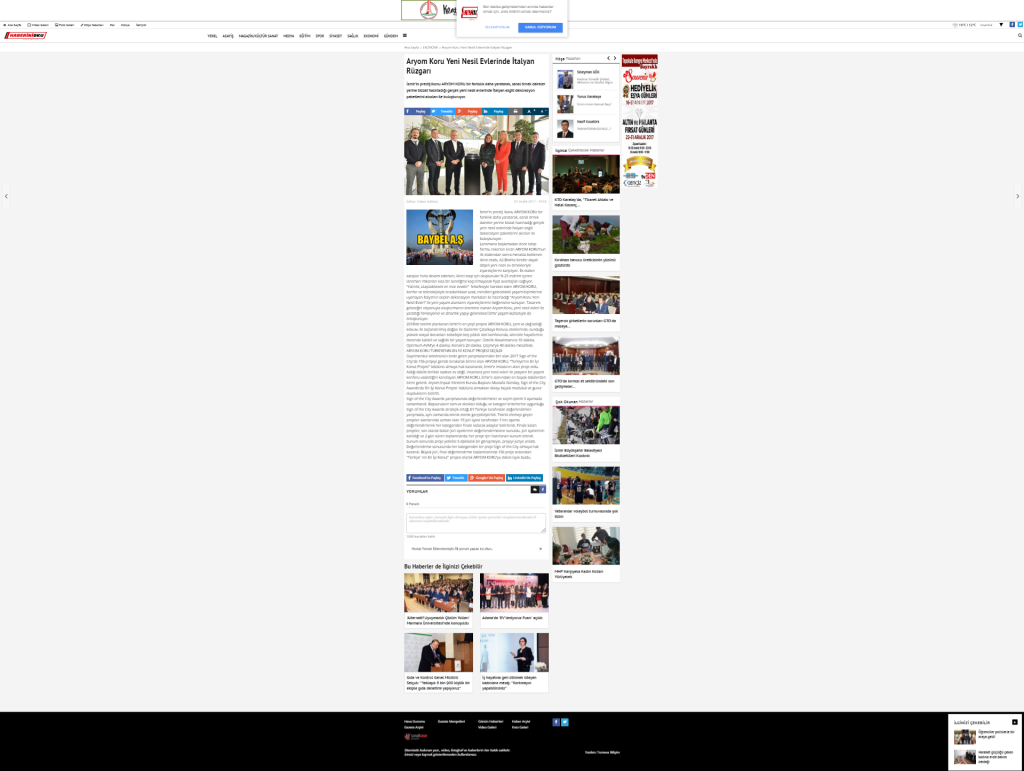1024x771 pixels.
Task: Open the main article group photo
Action: pyautogui.click(x=476, y=155)
